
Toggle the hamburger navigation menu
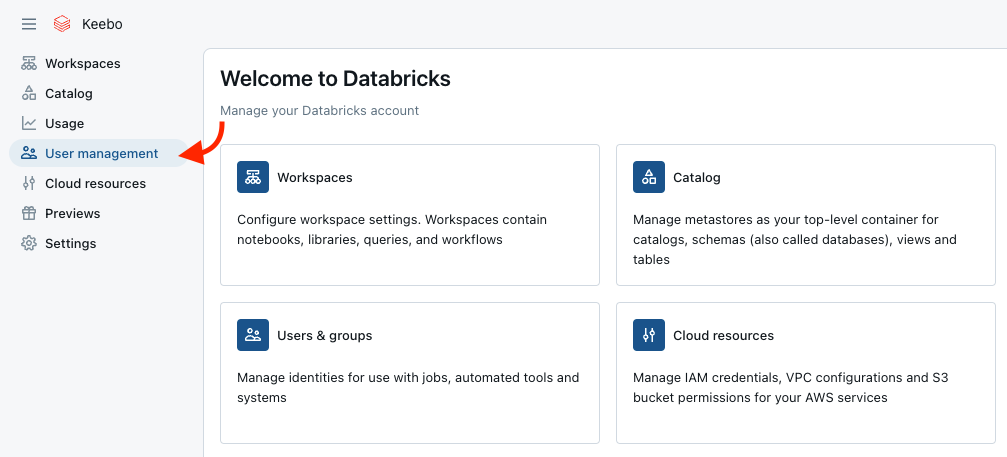pos(29,24)
